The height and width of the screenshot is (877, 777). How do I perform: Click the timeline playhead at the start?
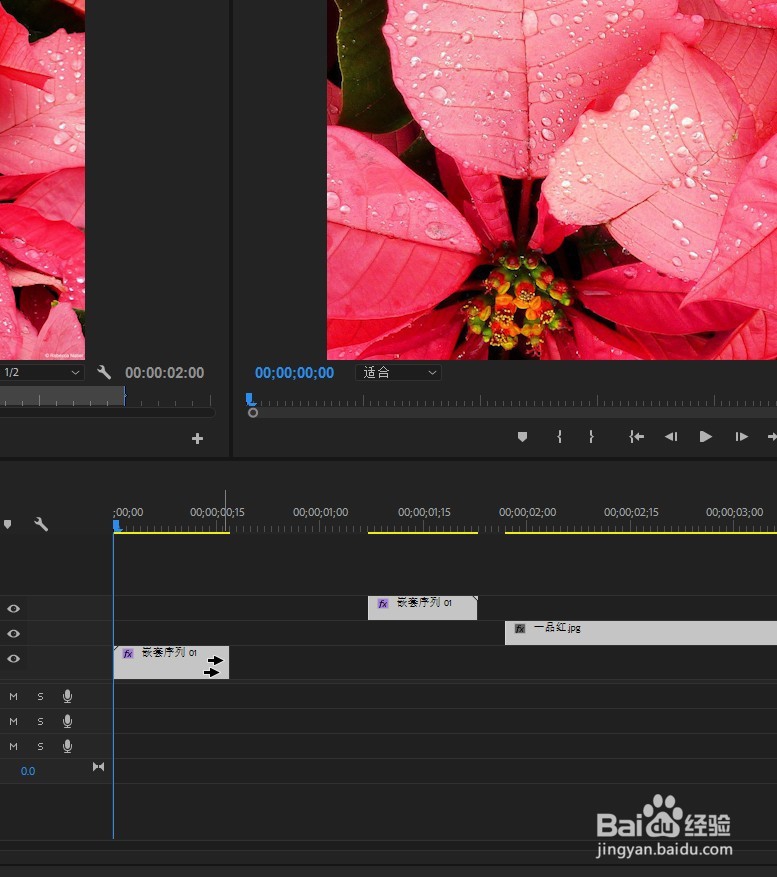click(x=117, y=525)
